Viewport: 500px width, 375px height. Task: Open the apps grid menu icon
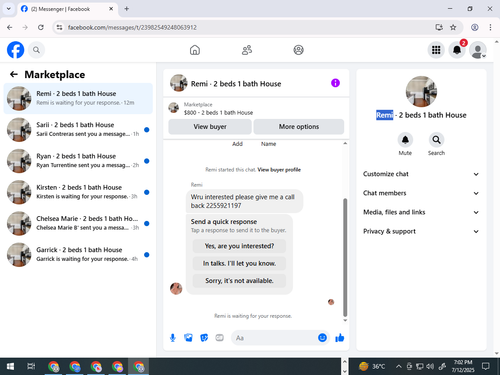click(436, 50)
